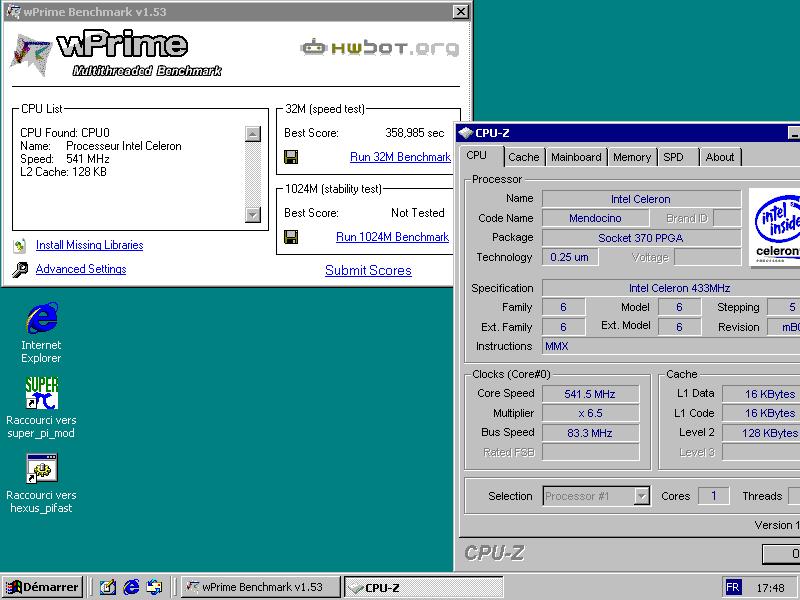
Task: Switch to the Cache tab in CPU-Z
Action: pyautogui.click(x=524, y=157)
